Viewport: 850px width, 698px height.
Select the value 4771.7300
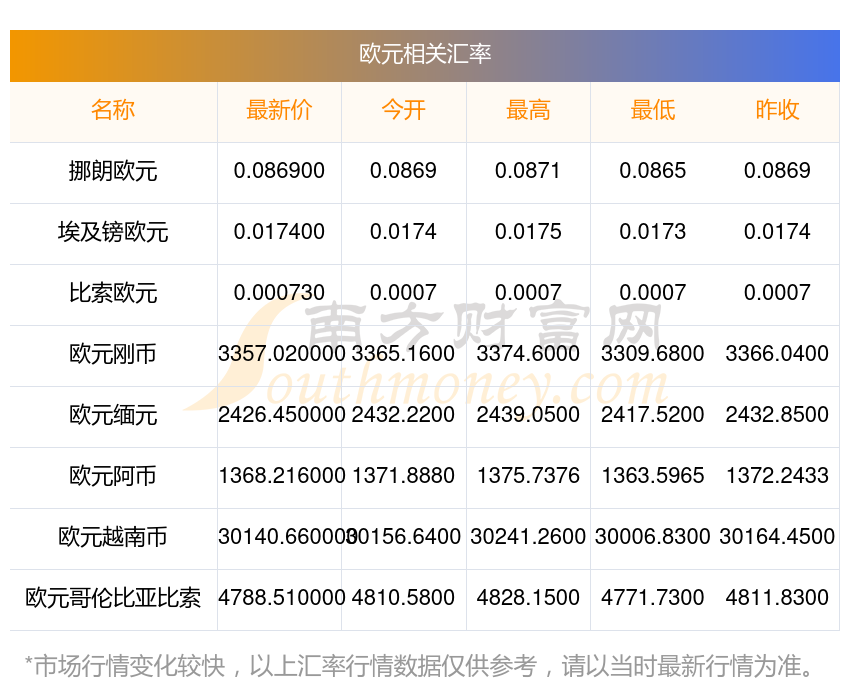click(653, 598)
